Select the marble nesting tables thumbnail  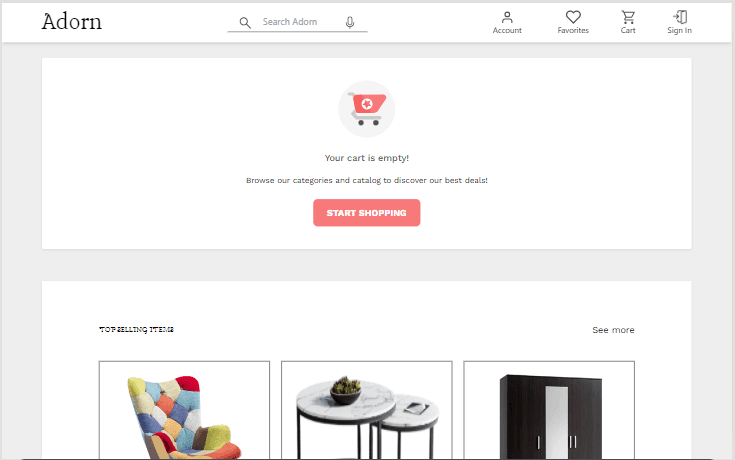[x=367, y=410]
